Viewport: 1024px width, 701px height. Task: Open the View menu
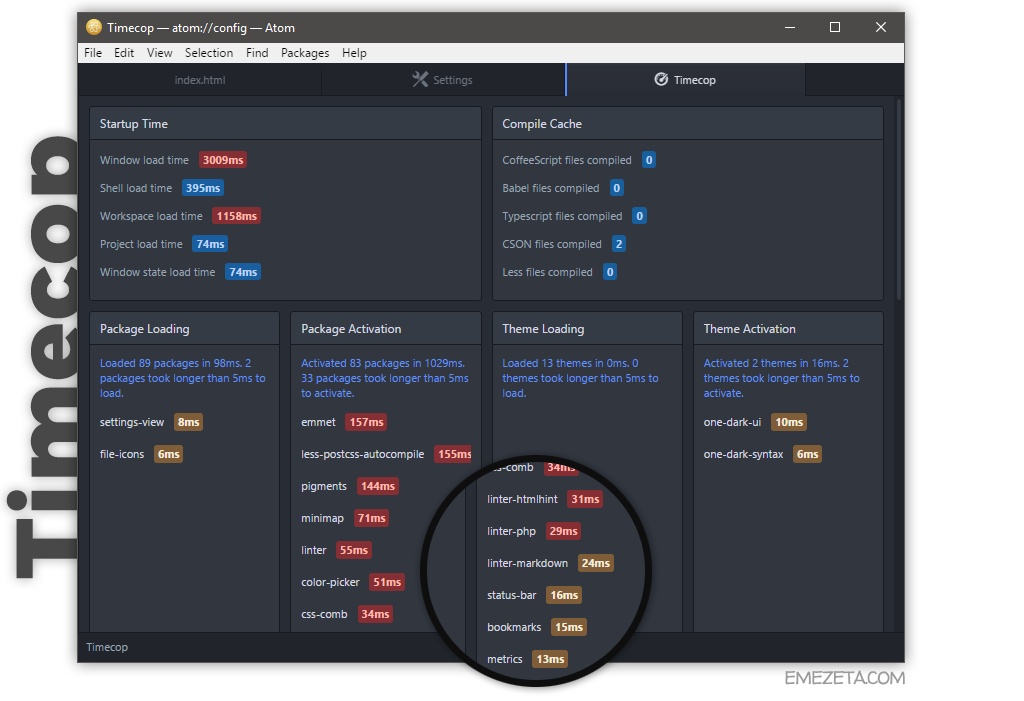(x=159, y=53)
